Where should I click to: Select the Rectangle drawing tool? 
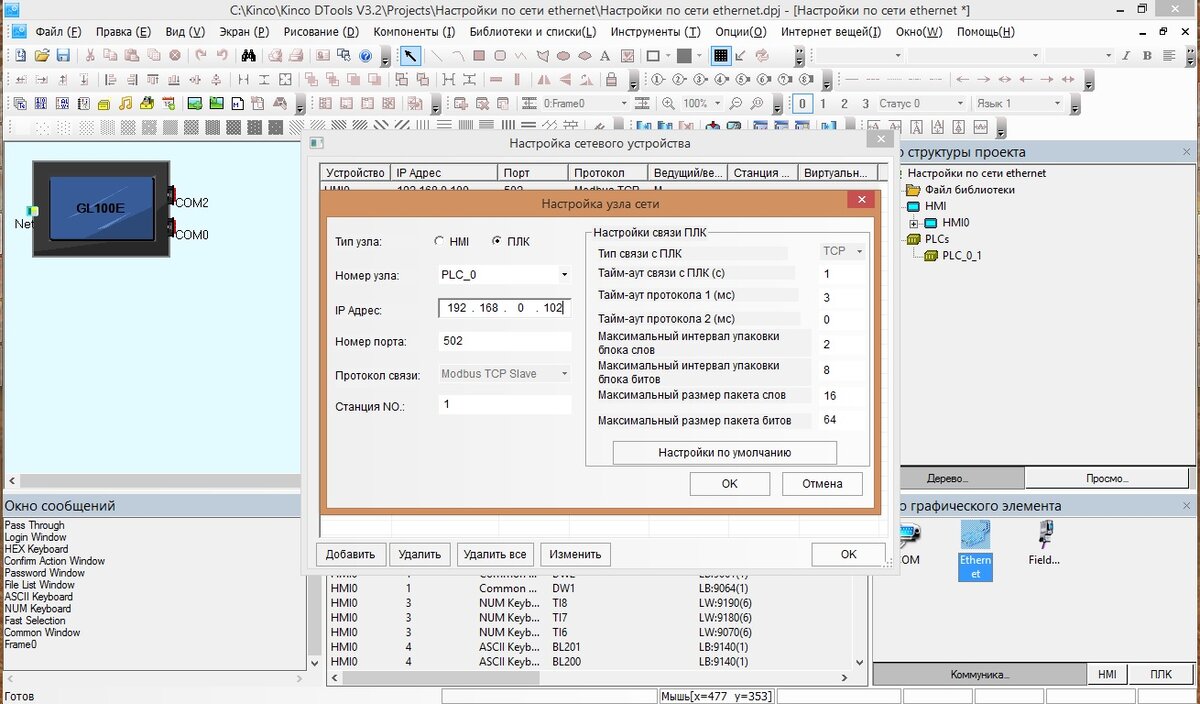click(479, 55)
